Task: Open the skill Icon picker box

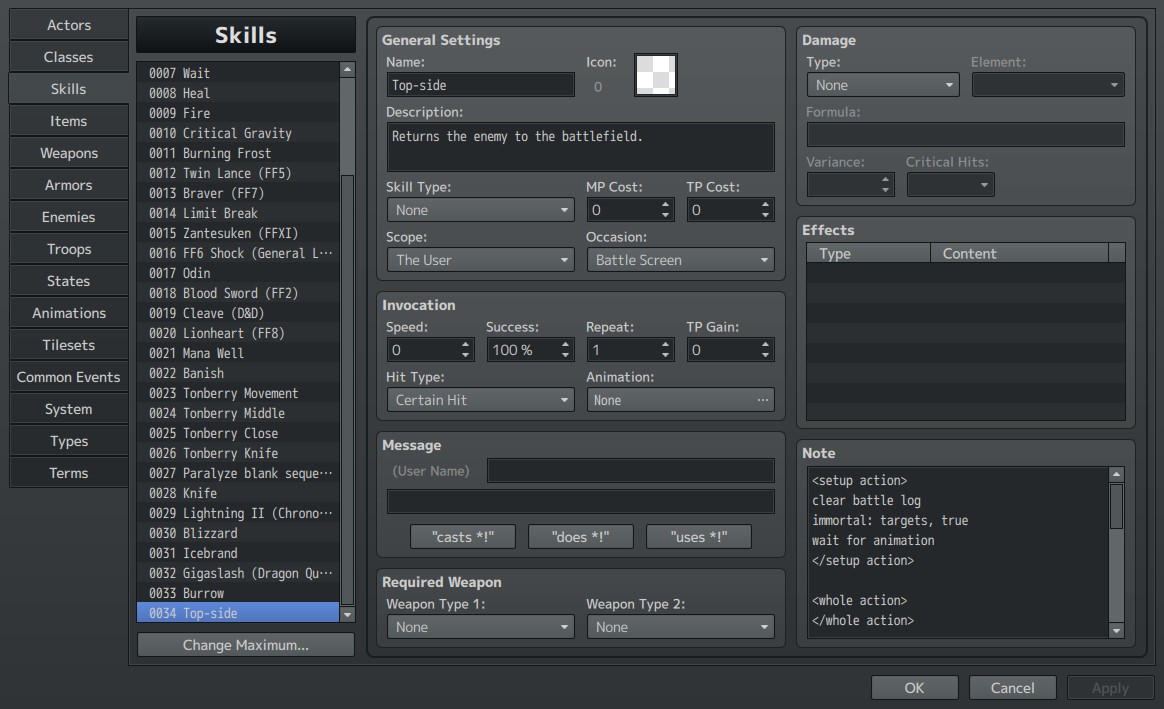Action: click(x=655, y=75)
